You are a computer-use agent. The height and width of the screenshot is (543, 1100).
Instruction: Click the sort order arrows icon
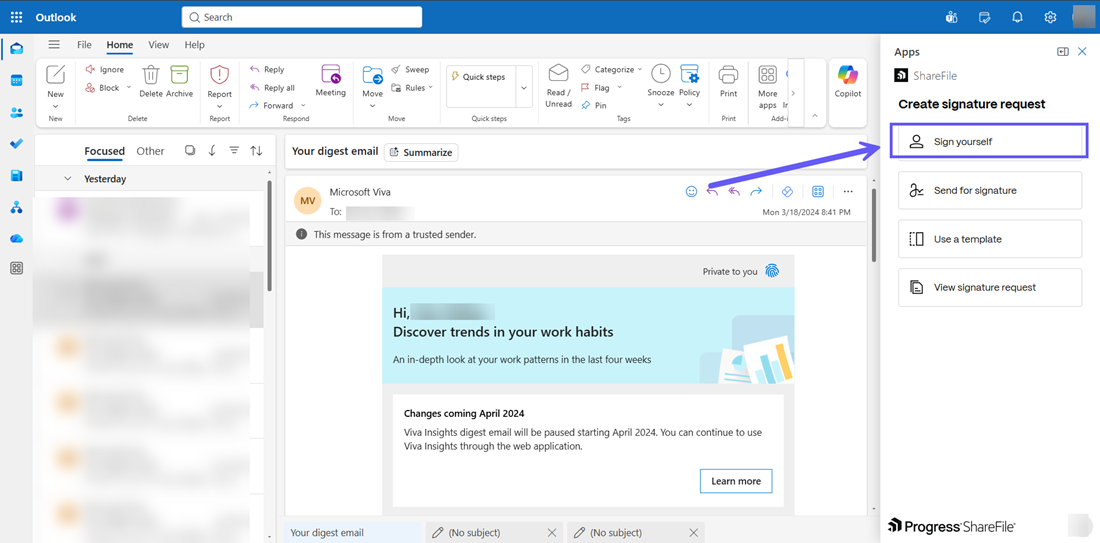(256, 151)
